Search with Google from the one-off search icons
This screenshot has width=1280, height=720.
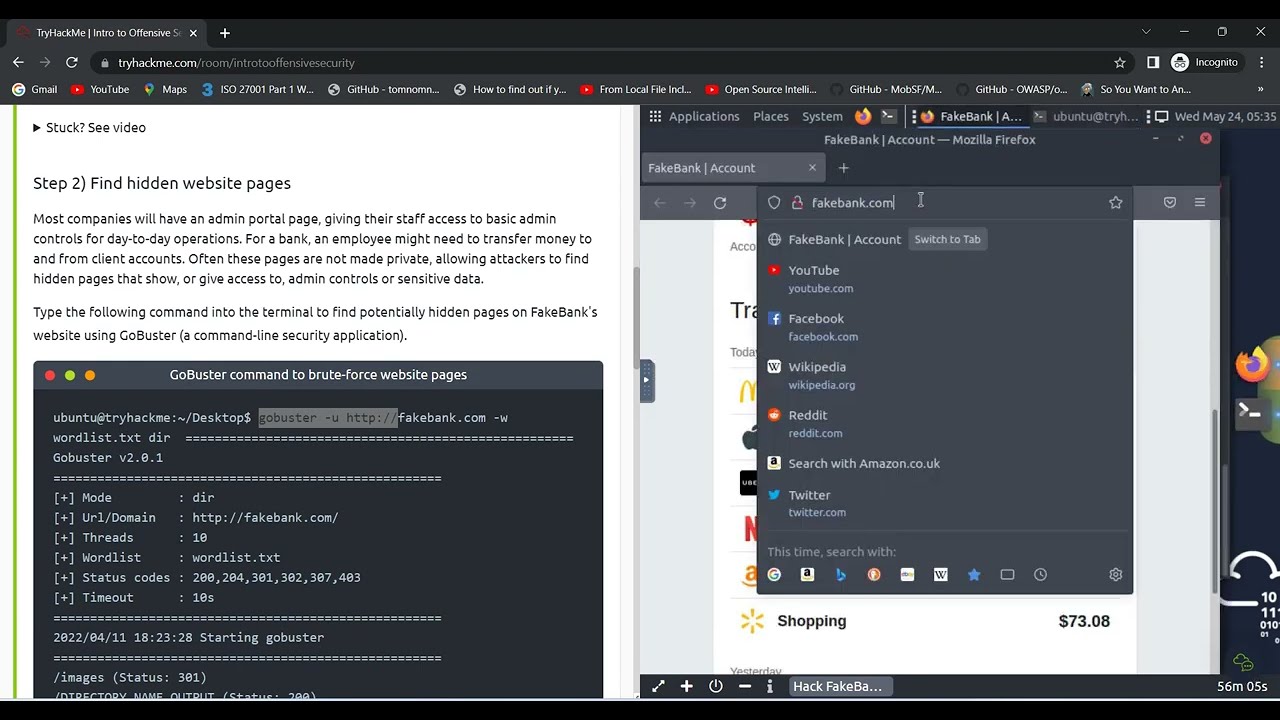pos(774,575)
